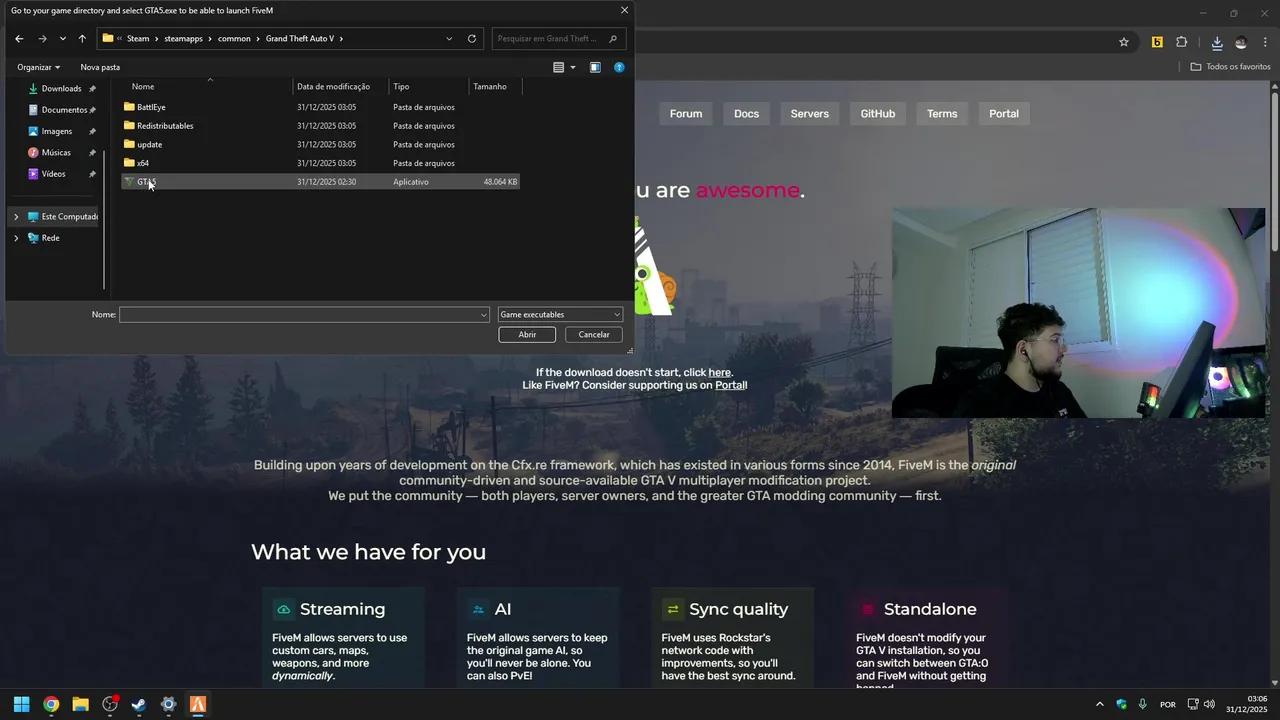
Task: Go back in file dialog navigation
Action: (19, 39)
